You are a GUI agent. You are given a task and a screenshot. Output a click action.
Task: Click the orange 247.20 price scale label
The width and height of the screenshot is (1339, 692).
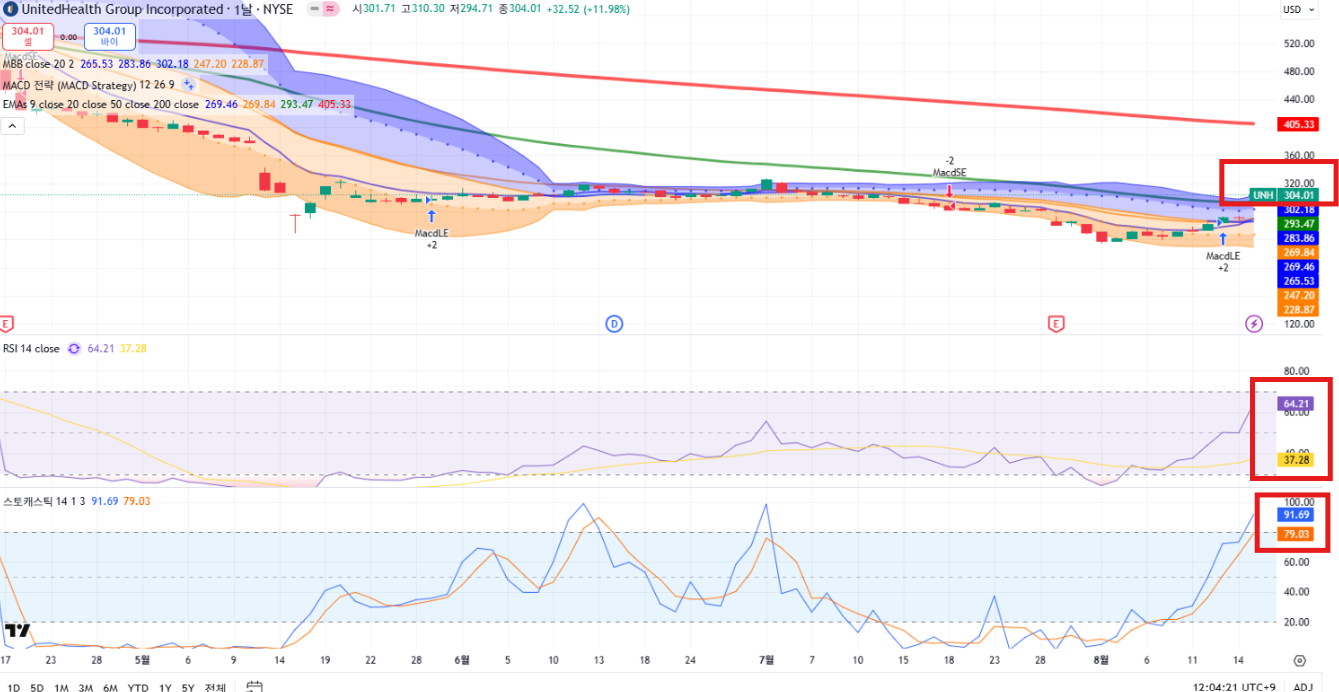coord(1298,296)
